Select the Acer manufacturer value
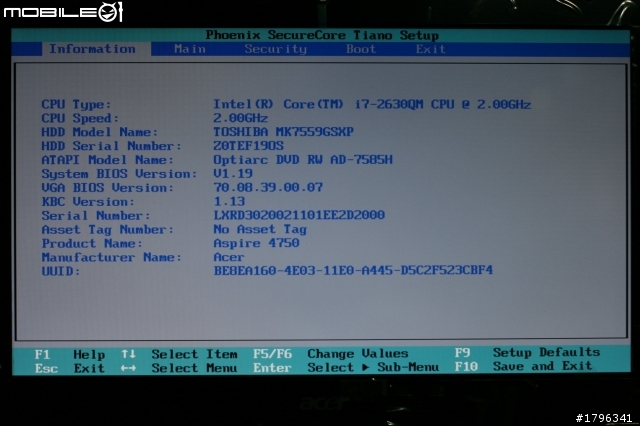This screenshot has height=426, width=640. coord(229,257)
